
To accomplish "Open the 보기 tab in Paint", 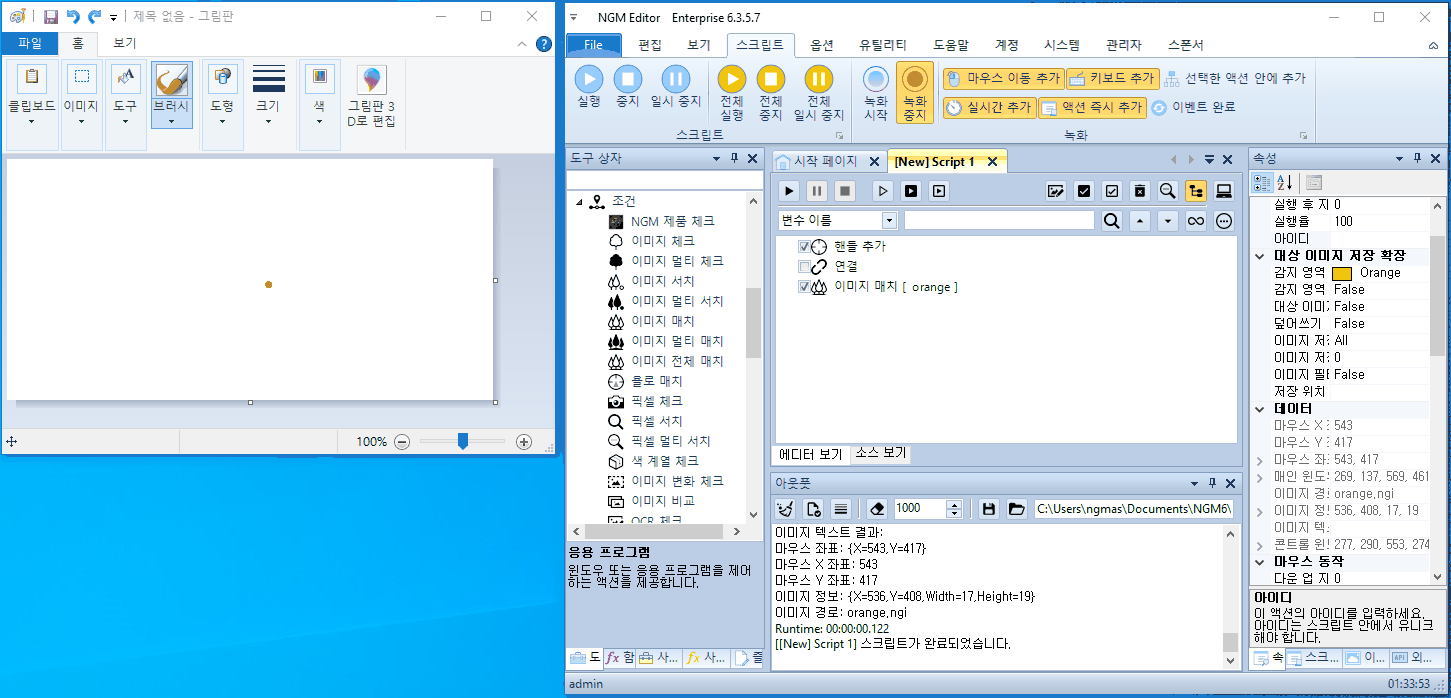I will [x=124, y=43].
